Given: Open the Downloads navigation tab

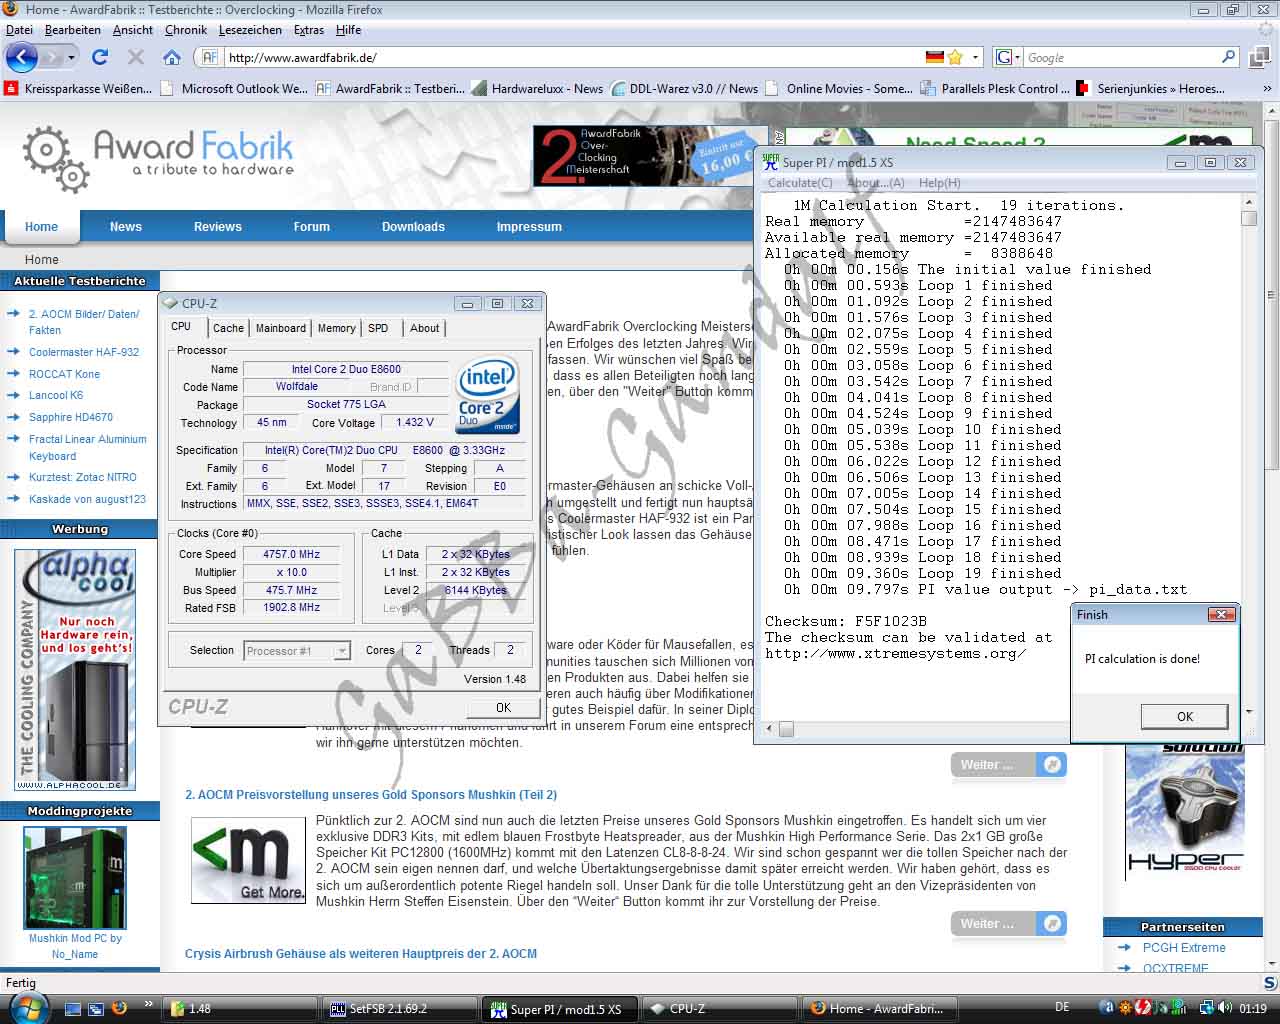Looking at the screenshot, I should coord(413,227).
